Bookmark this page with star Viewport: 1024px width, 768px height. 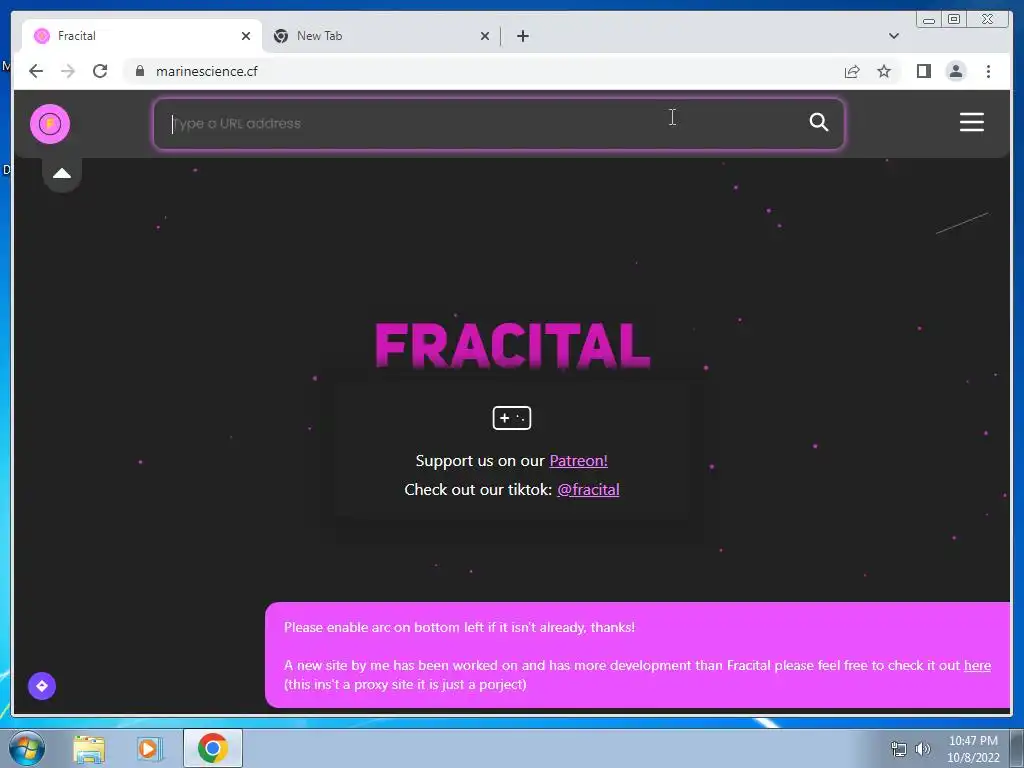(884, 71)
